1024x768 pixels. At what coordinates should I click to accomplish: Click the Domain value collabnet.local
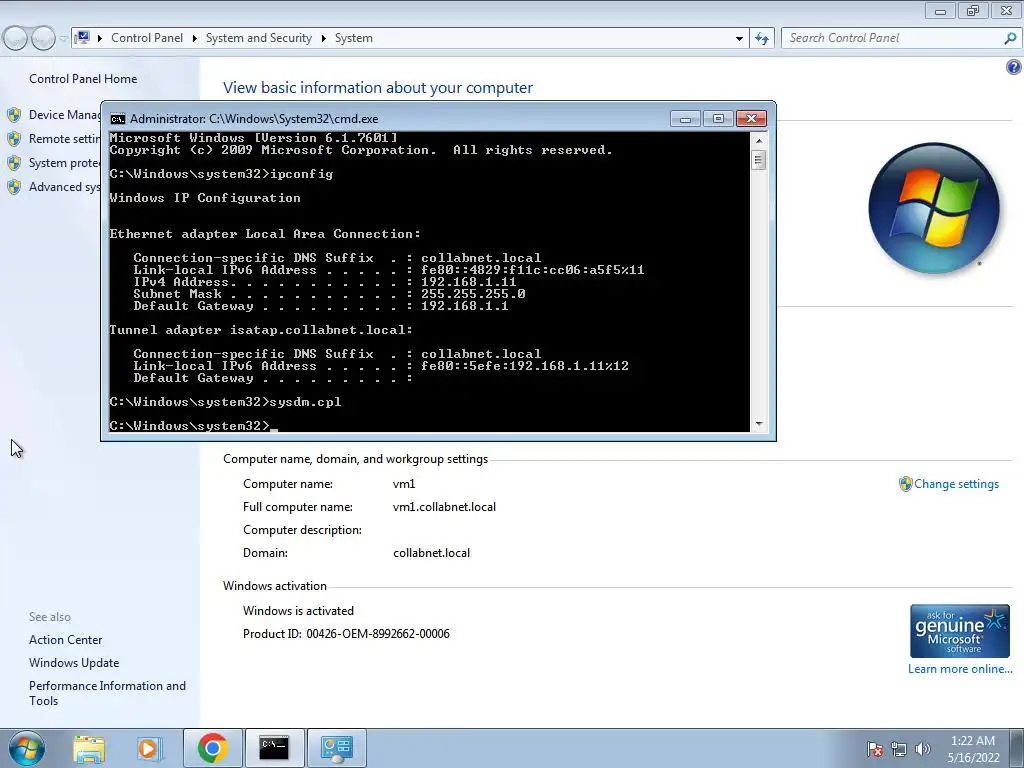[x=431, y=553]
